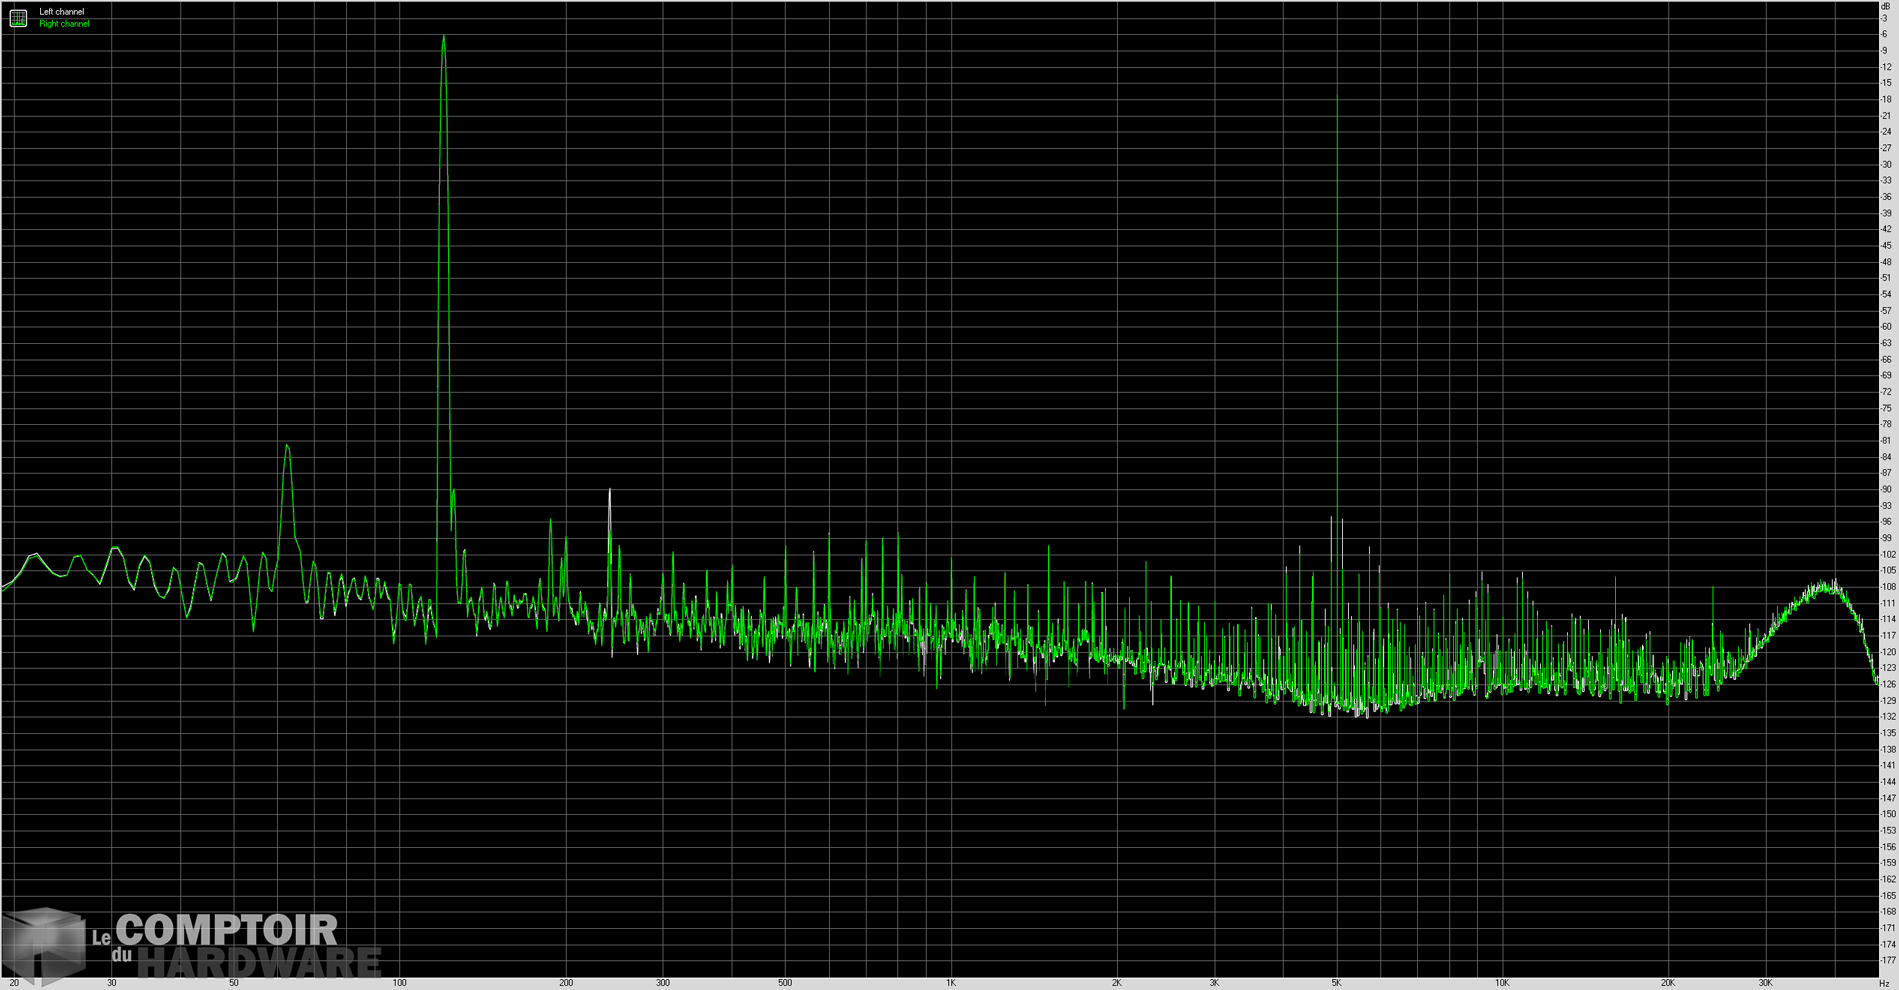The width and height of the screenshot is (1899, 990).
Task: Click the 10K frequency axis label
Action: tap(1502, 983)
